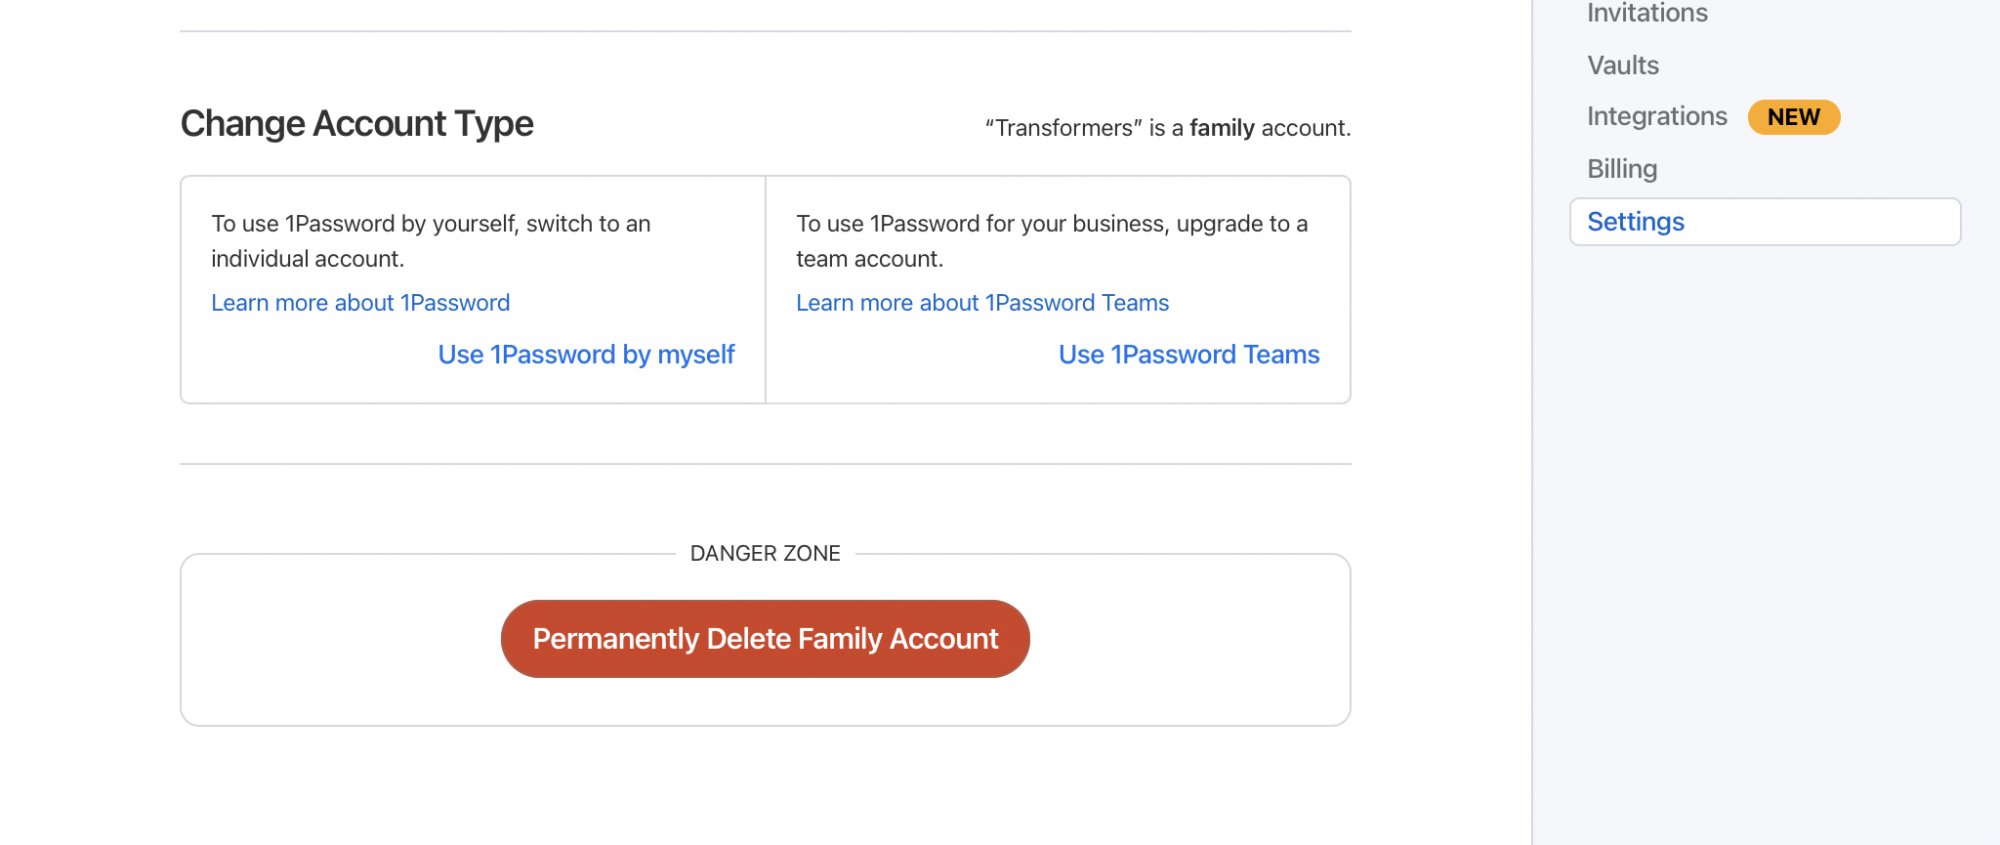Click the individual account description text

tap(431, 241)
